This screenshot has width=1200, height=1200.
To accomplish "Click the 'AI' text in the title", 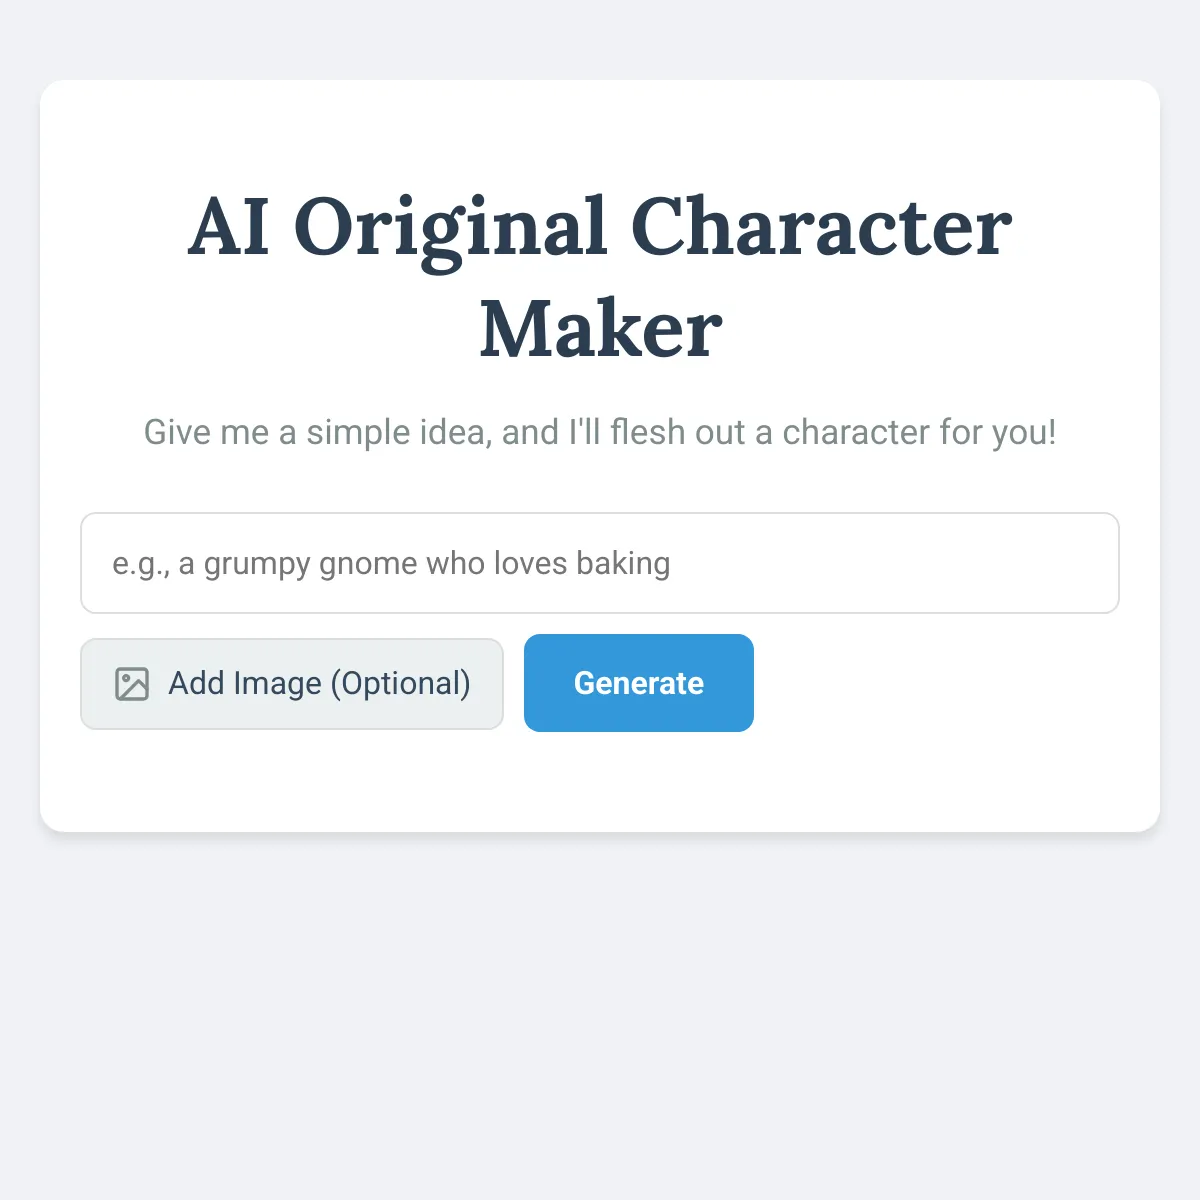I will (x=229, y=227).
